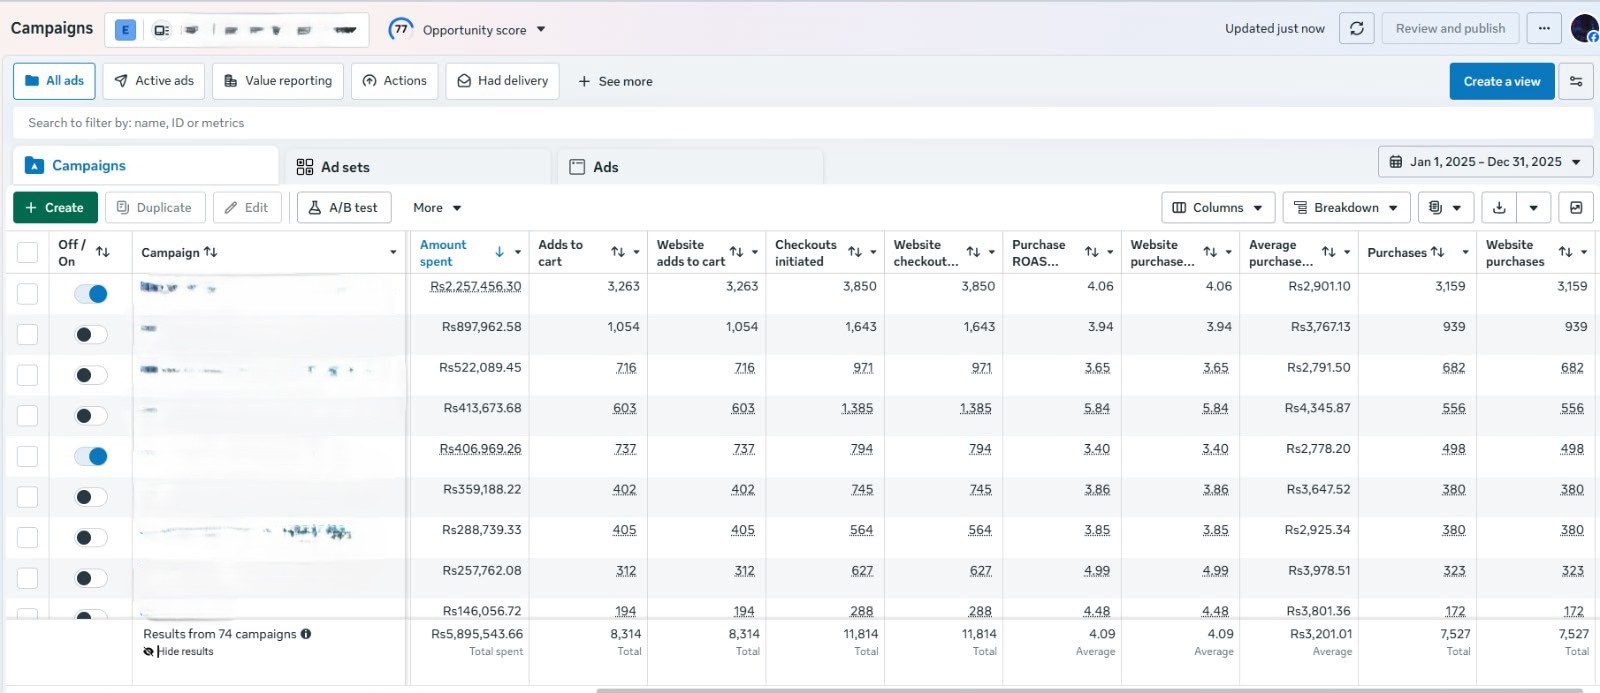
Task: Click the export download icon
Action: [x=1499, y=208]
